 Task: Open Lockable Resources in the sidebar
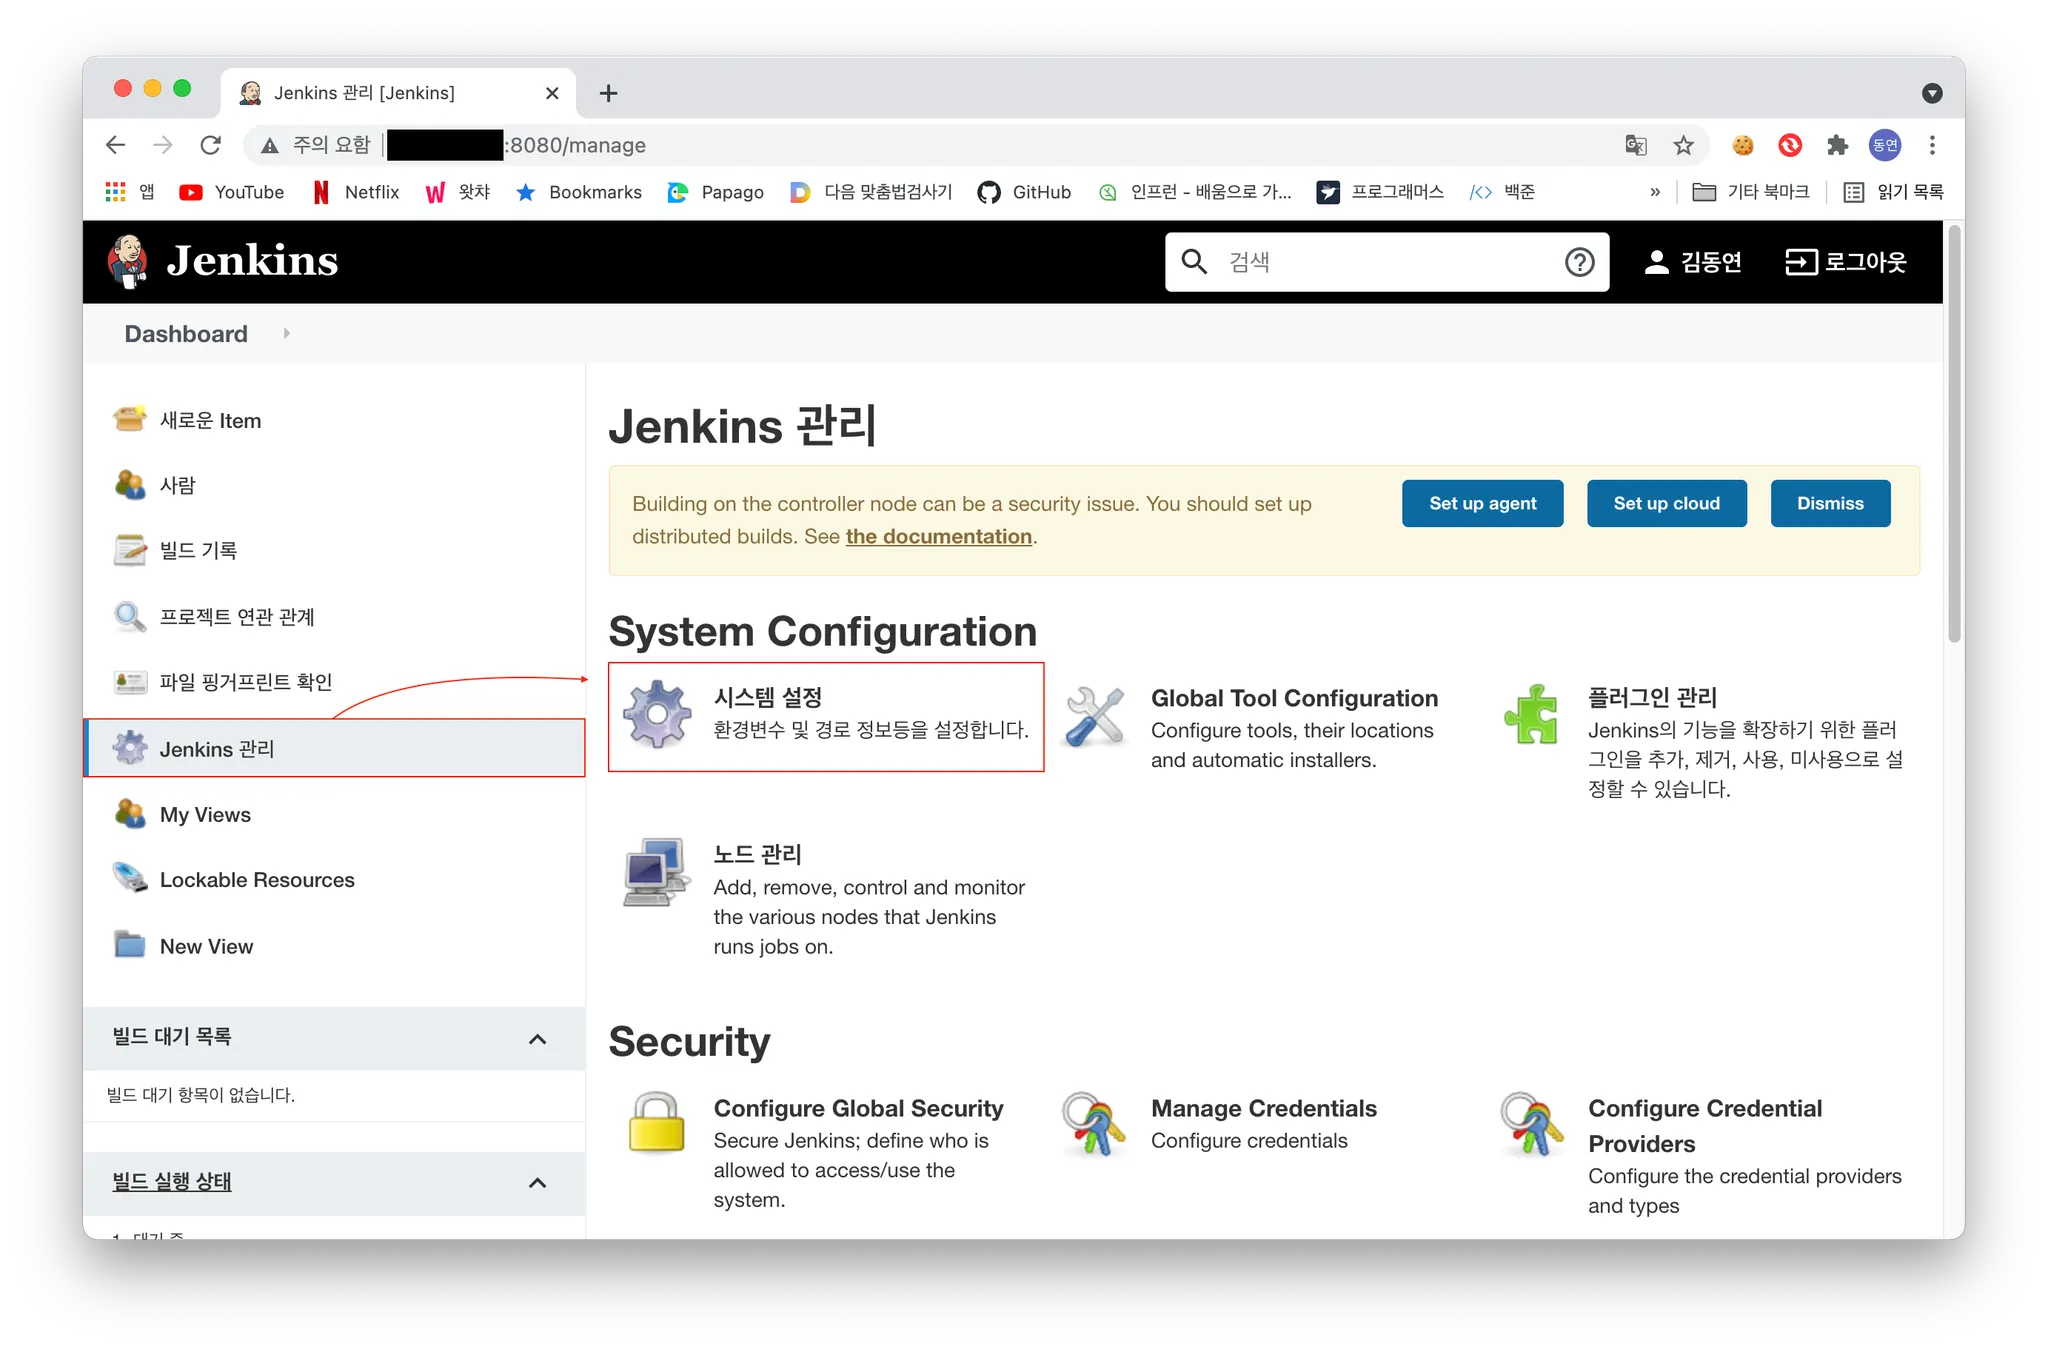coord(256,880)
